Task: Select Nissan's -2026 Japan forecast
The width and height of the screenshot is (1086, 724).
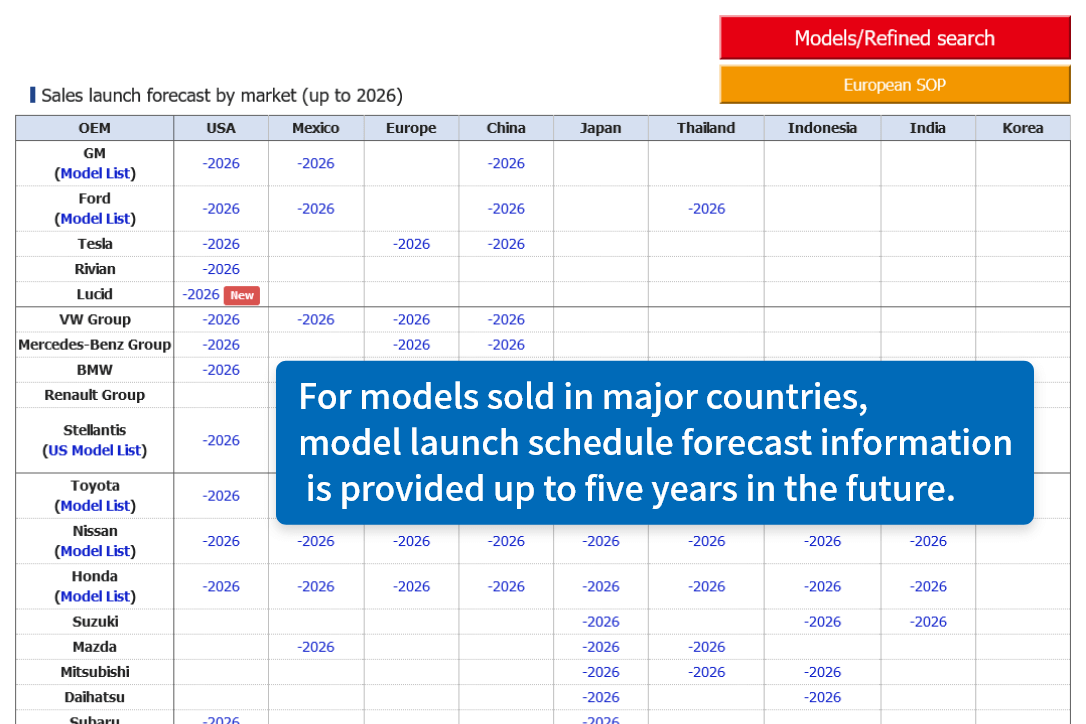Action: (601, 541)
